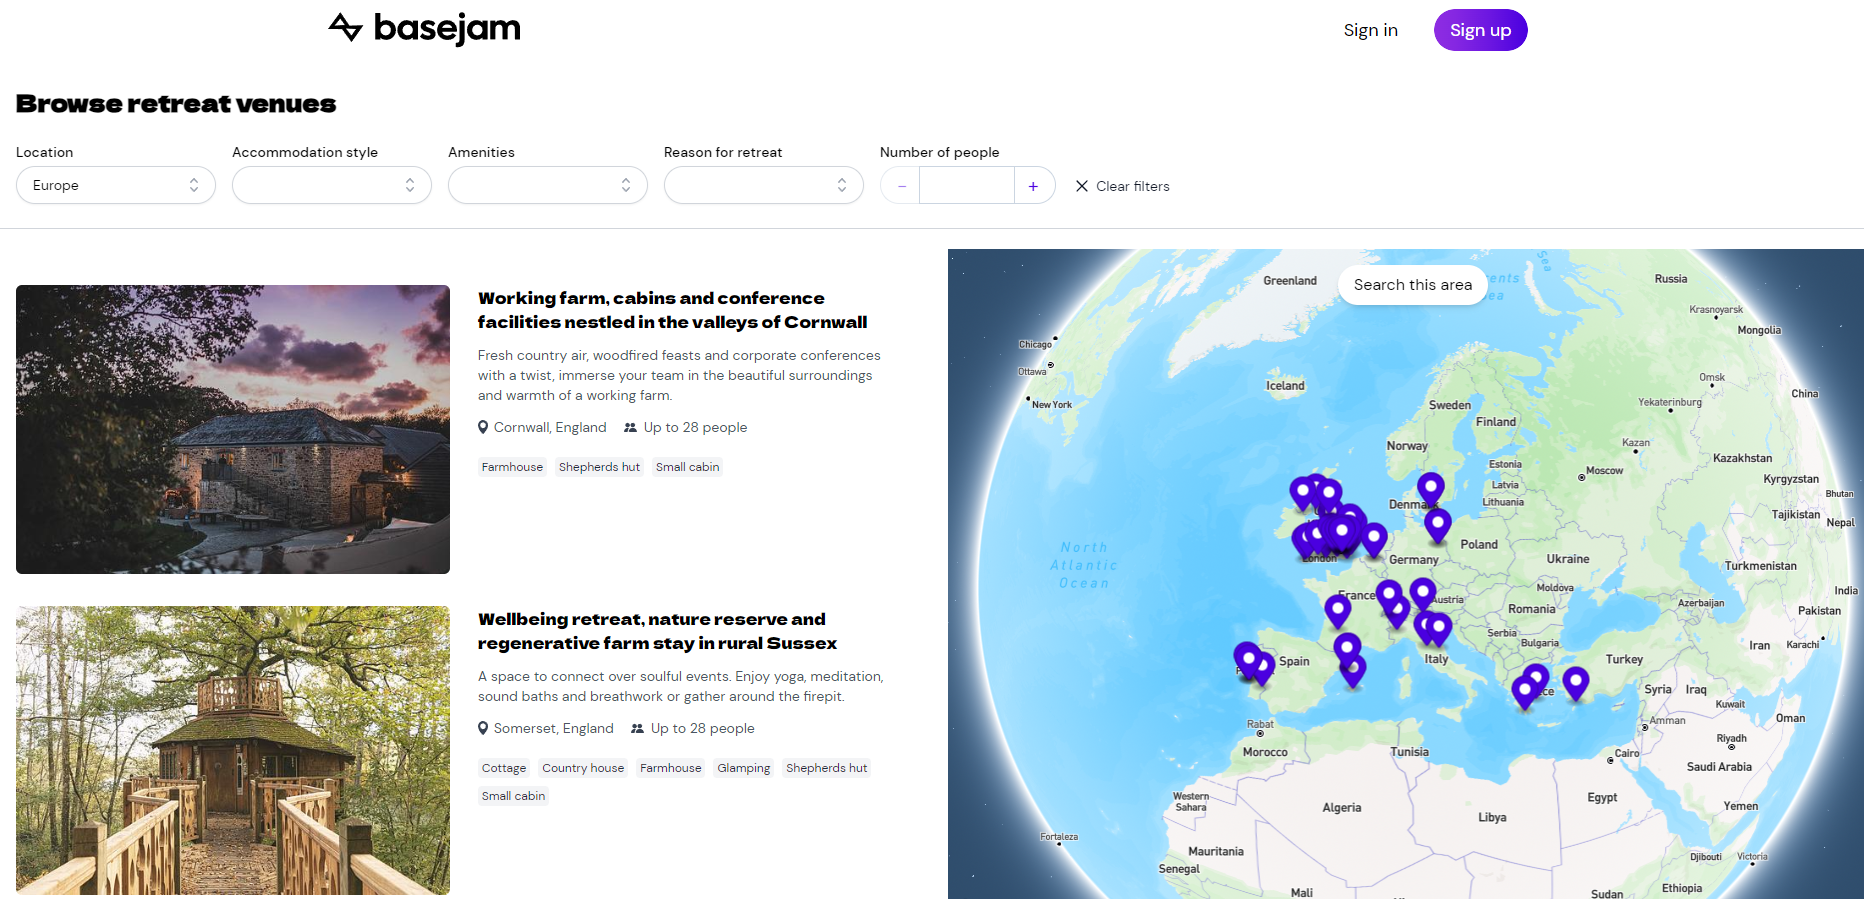Viewport: 1864px width, 899px height.
Task: Click the Cornwall, England location text
Action: [x=550, y=427]
